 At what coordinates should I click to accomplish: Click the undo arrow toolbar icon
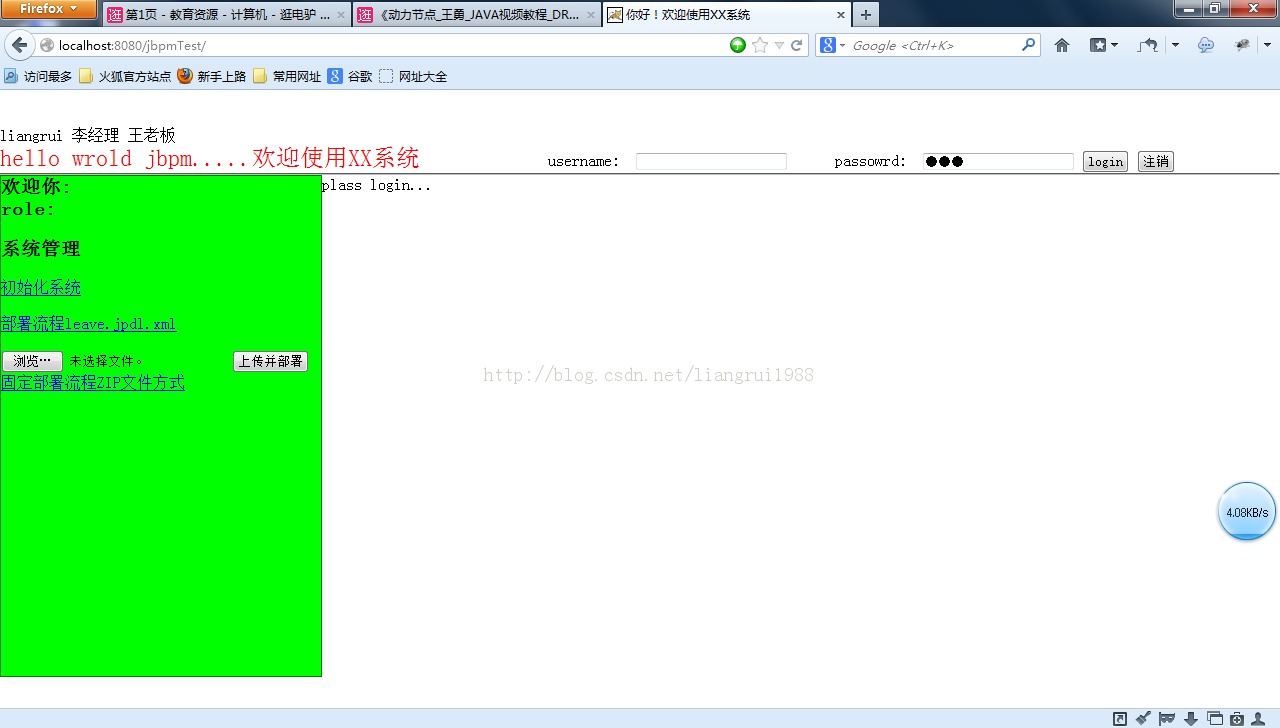(1148, 45)
